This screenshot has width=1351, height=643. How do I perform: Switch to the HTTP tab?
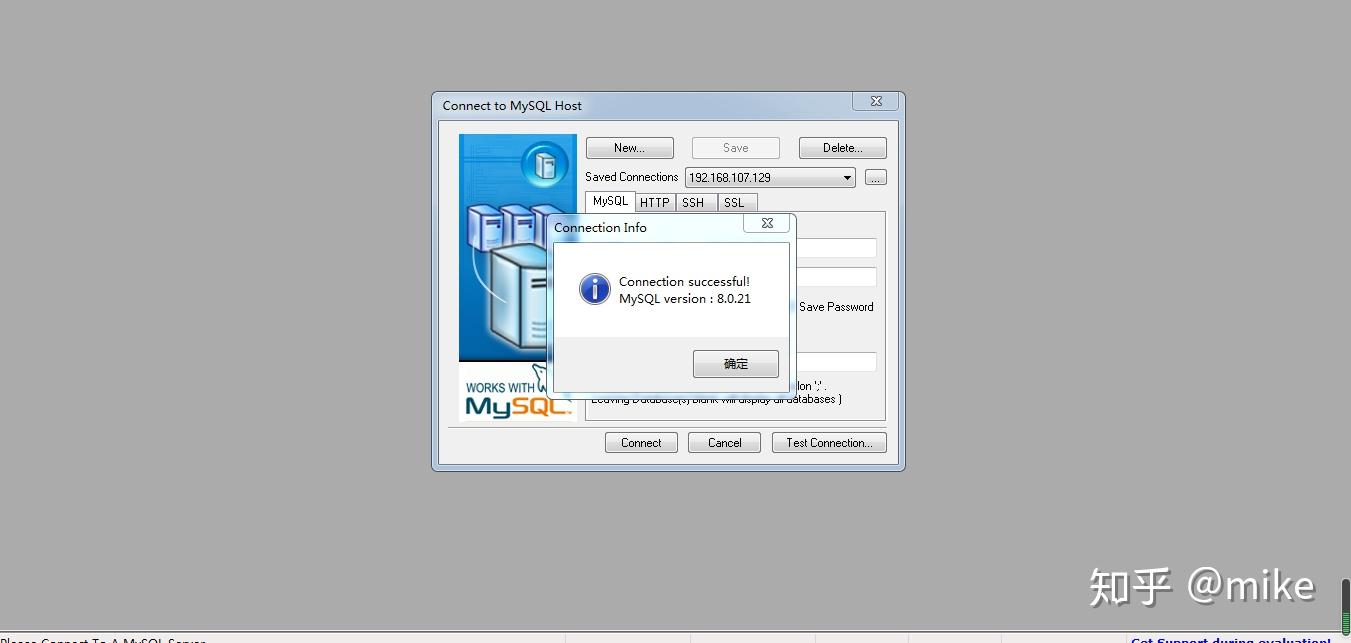point(655,202)
